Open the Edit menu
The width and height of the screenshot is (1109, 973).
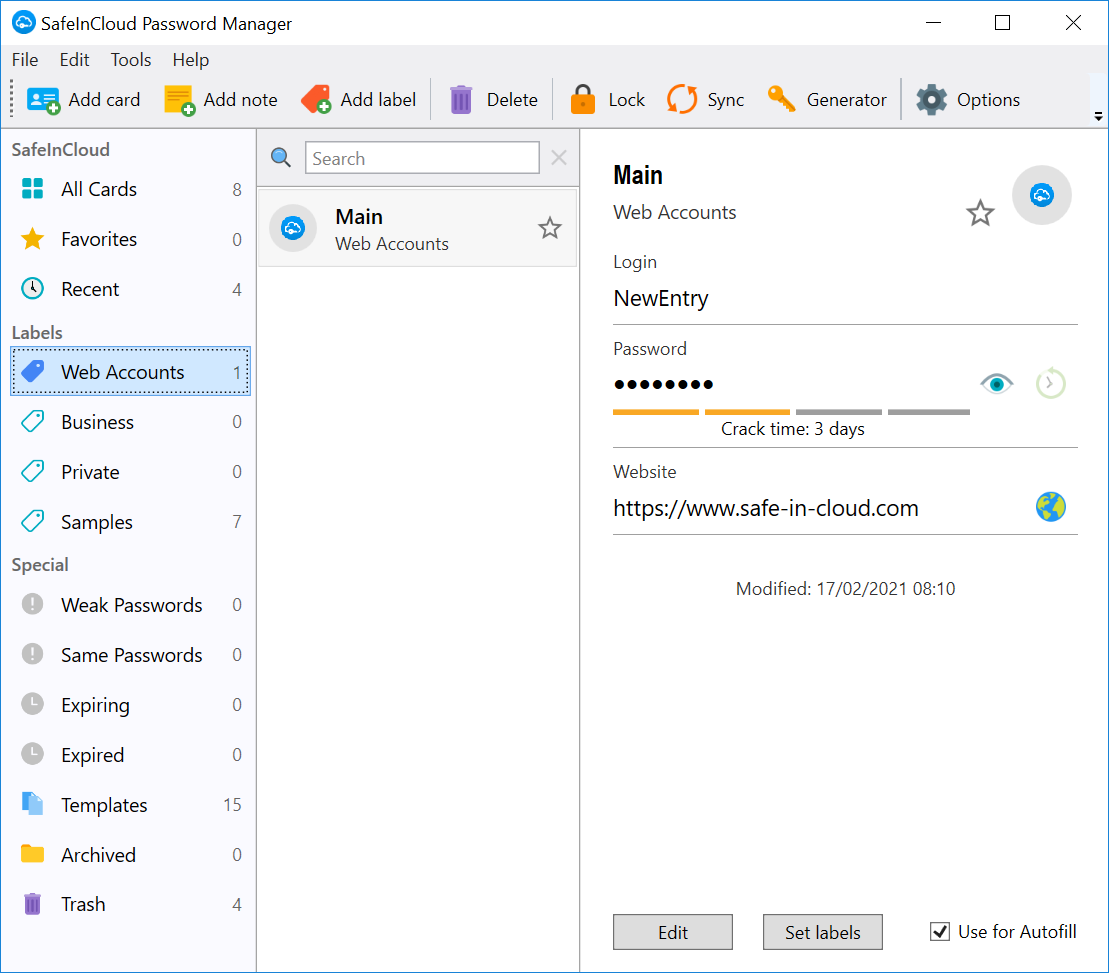click(74, 60)
